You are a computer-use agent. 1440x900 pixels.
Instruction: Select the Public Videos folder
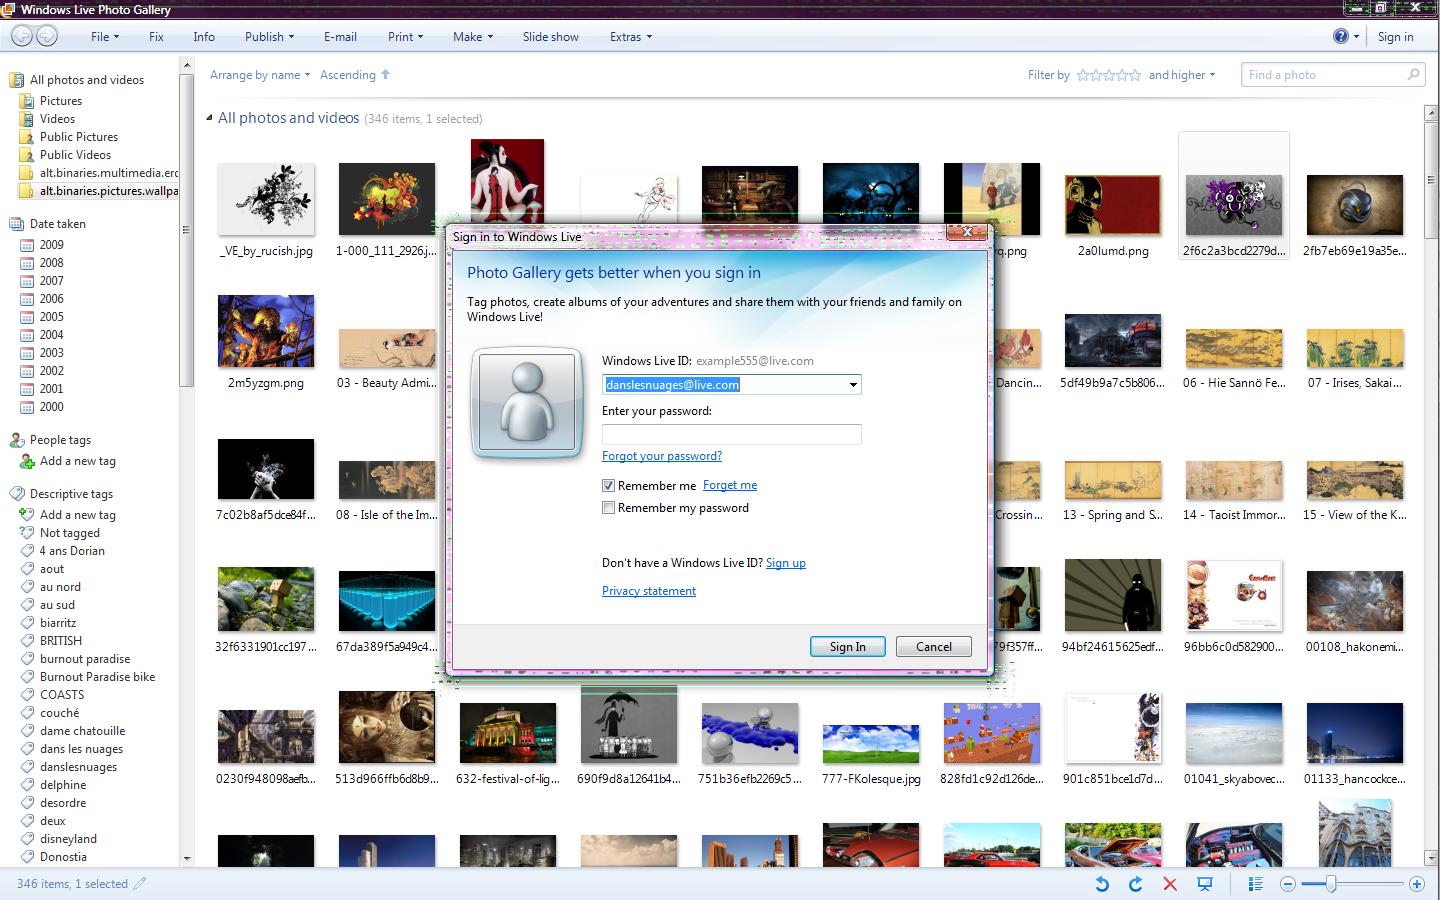tap(75, 155)
